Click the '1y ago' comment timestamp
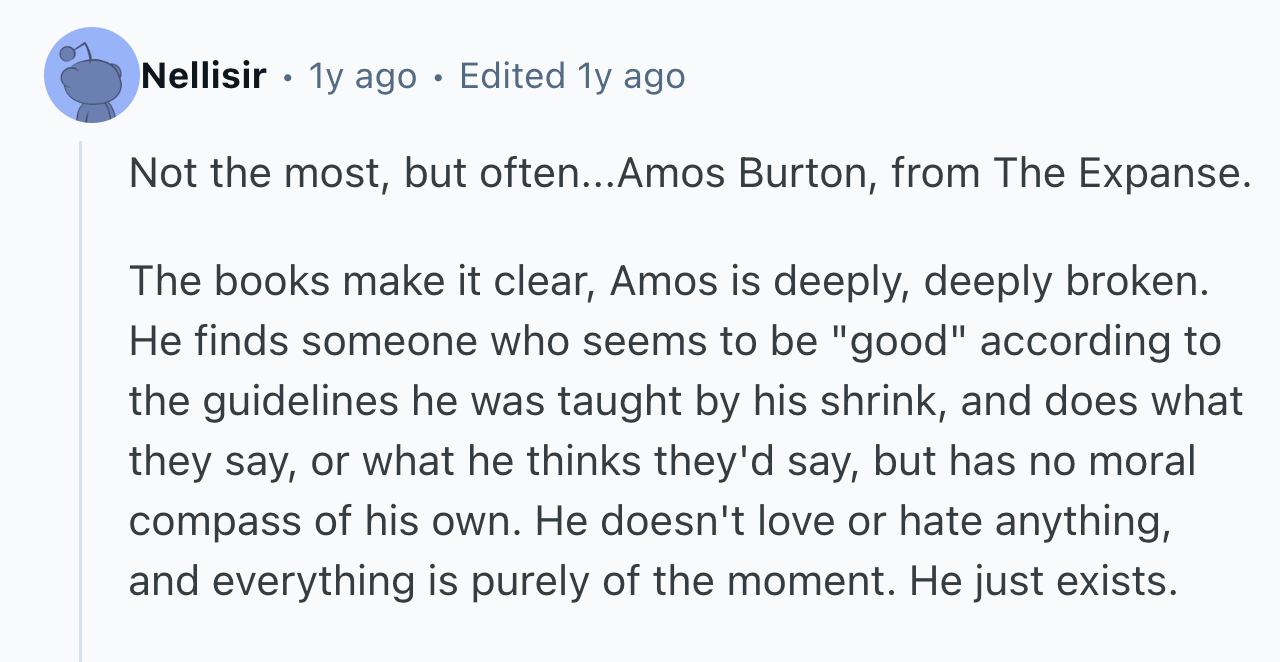1280x662 pixels. pos(362,76)
